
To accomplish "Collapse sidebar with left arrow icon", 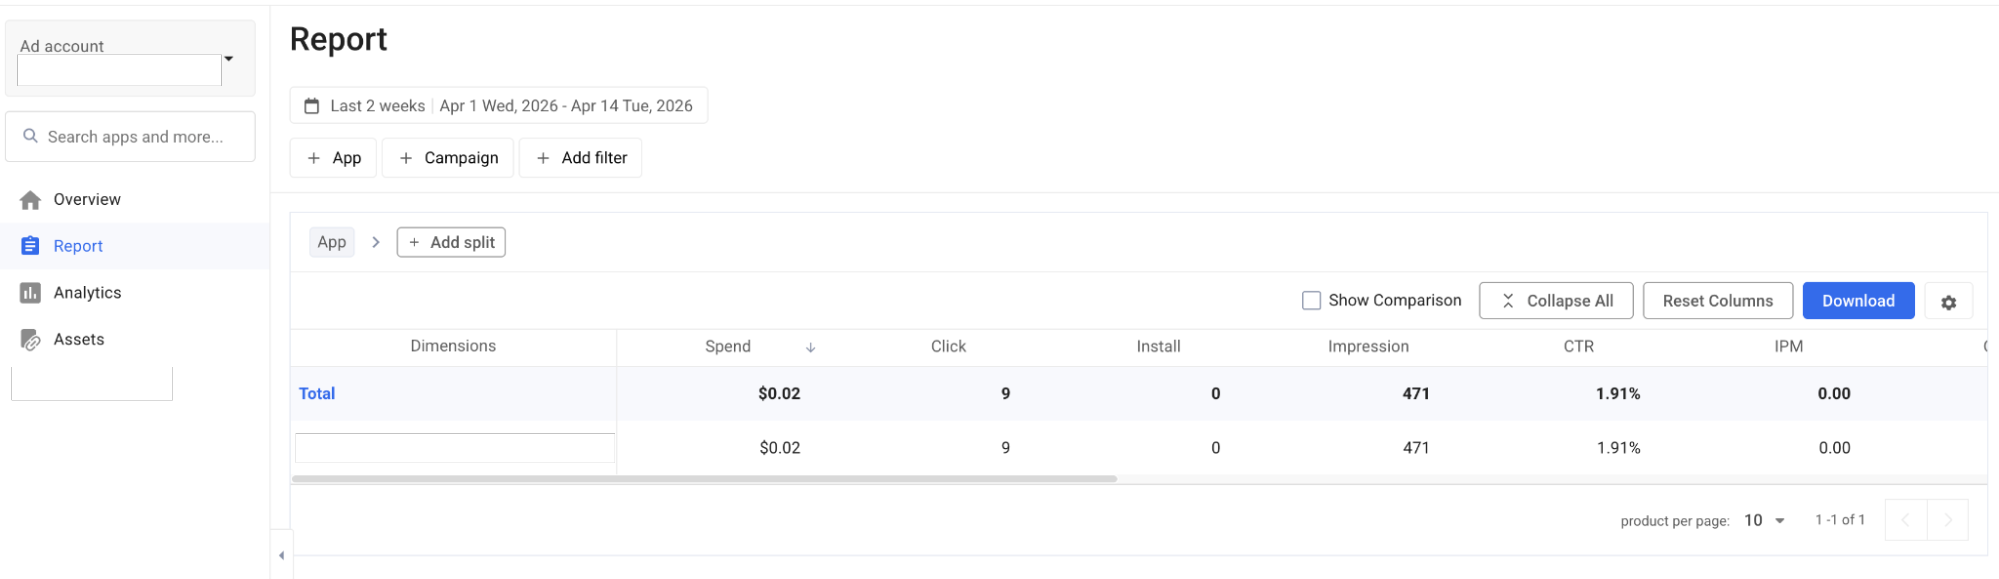I will [281, 555].
